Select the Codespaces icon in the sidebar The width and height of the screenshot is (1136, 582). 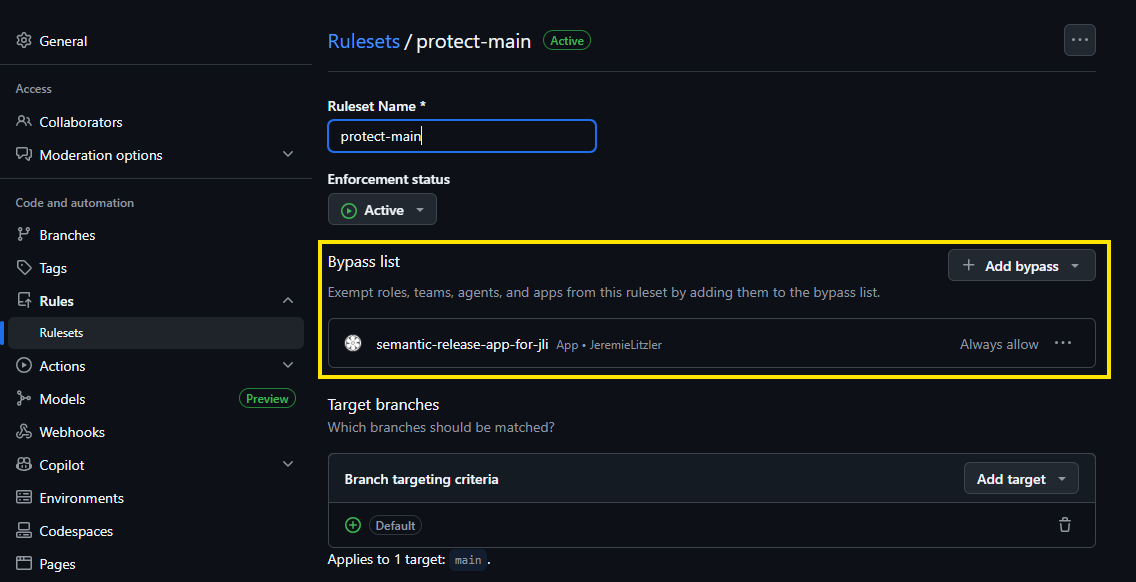[22, 530]
